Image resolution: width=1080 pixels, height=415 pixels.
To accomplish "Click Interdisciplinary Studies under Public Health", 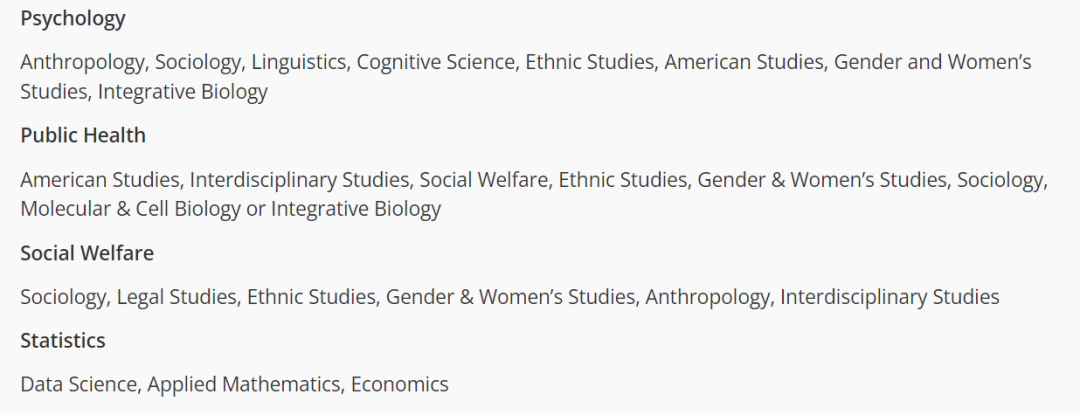I will (x=299, y=180).
